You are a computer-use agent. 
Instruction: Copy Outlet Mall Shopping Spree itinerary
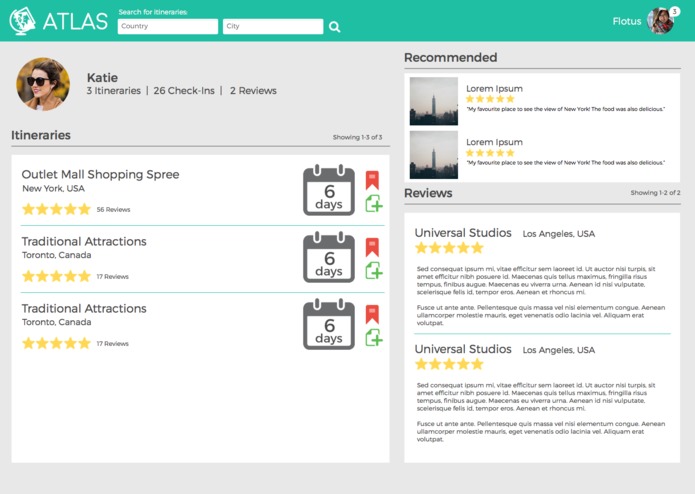pyautogui.click(x=374, y=204)
